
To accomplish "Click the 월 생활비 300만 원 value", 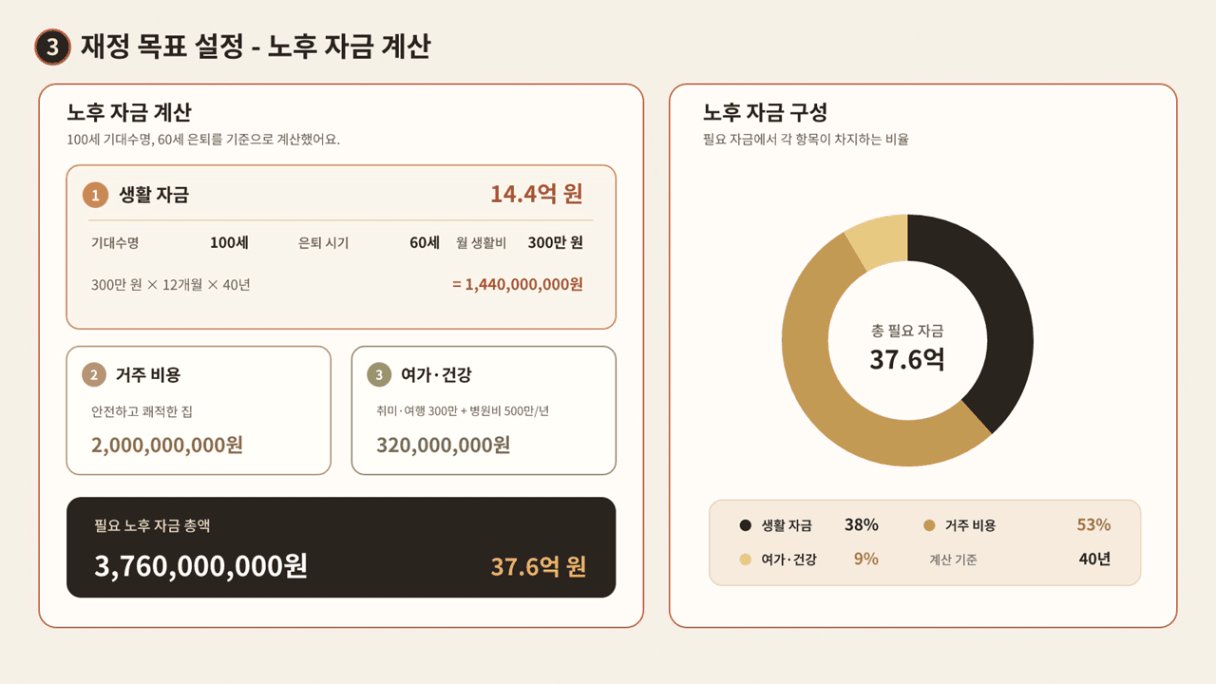I will (x=555, y=243).
